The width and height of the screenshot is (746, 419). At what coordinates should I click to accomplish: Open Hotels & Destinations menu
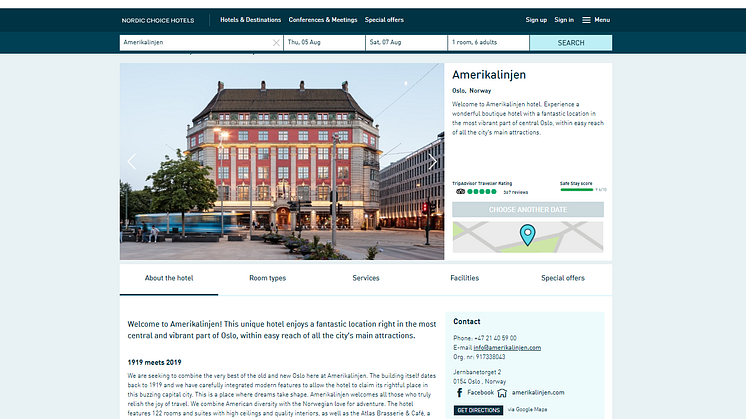click(250, 20)
